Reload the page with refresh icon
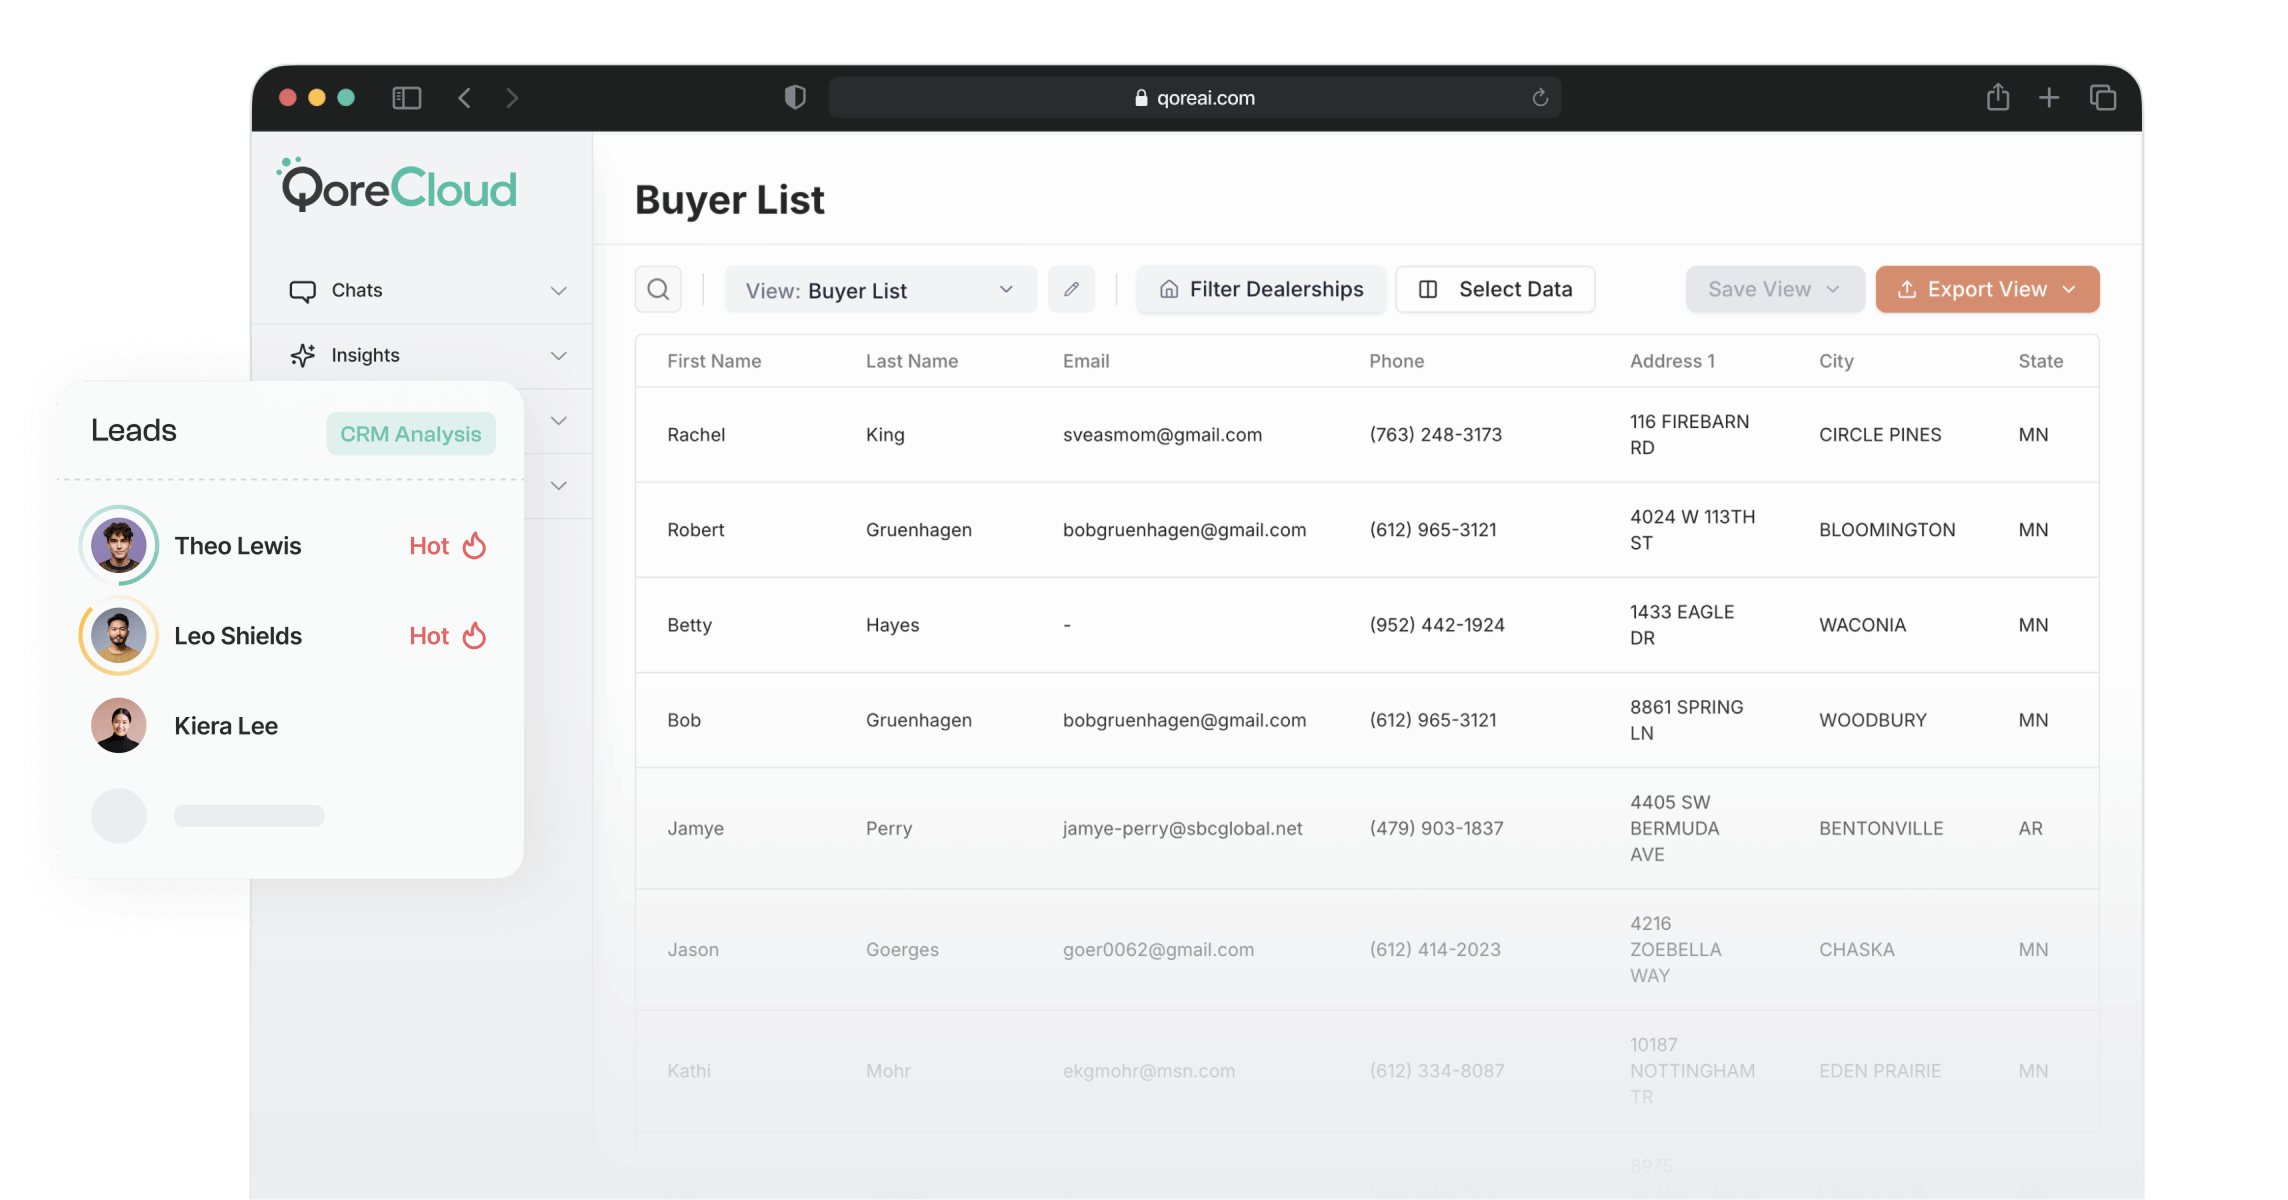Screen dimensions: 2288x1200 (1540, 98)
